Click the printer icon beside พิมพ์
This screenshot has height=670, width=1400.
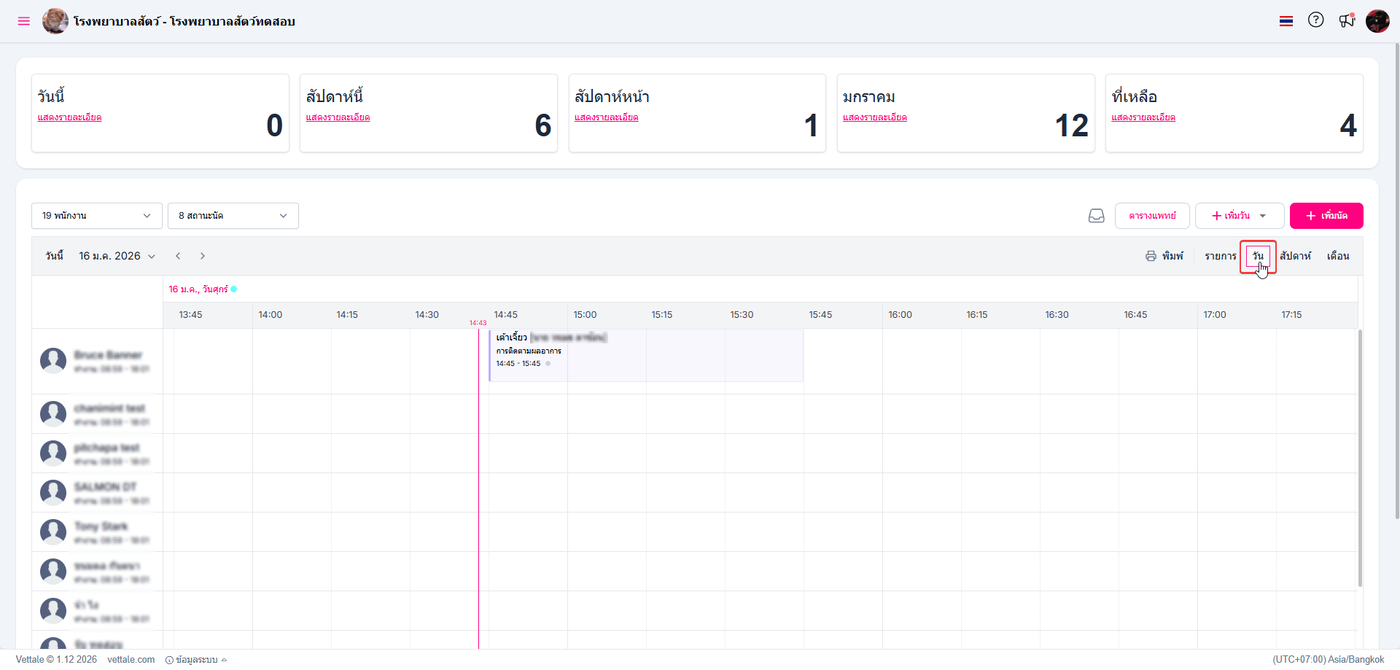pyautogui.click(x=1151, y=256)
